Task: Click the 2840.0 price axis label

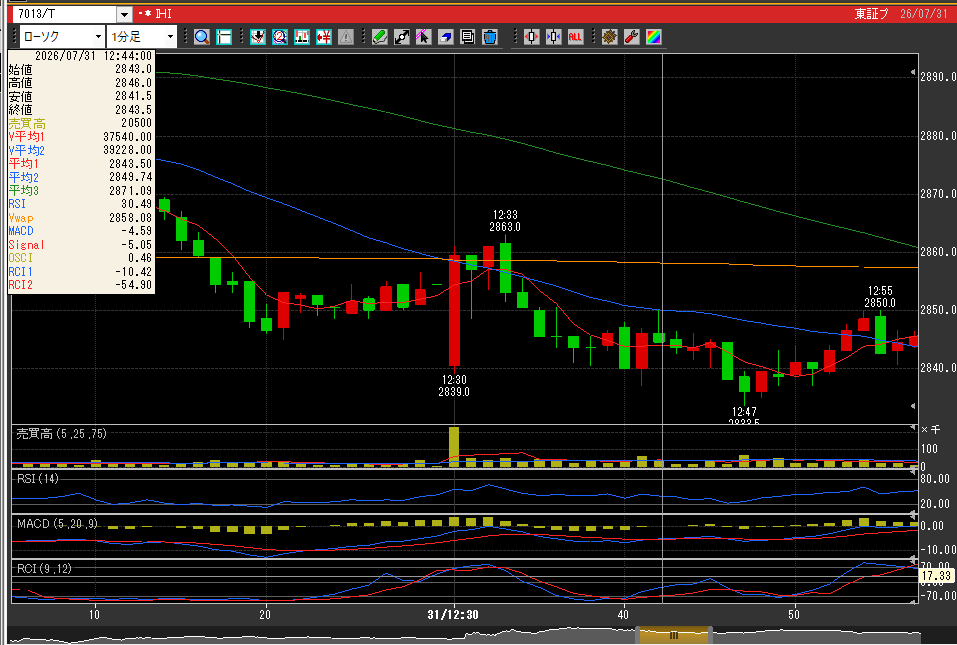Action: [938, 368]
